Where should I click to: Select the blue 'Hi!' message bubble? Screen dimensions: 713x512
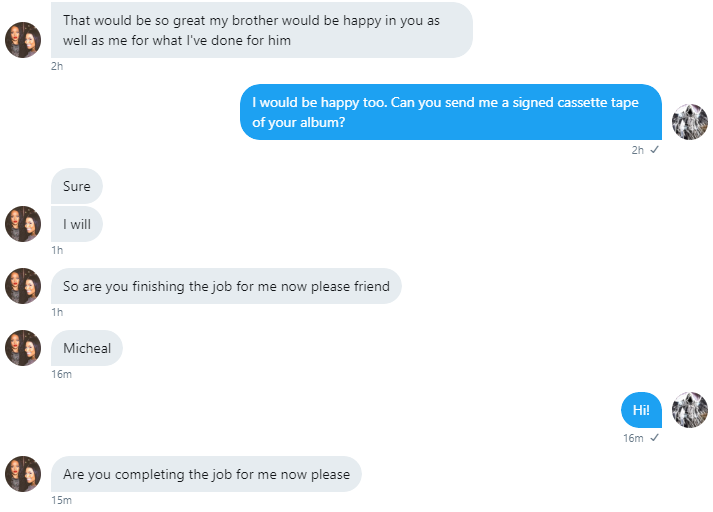[x=641, y=410]
